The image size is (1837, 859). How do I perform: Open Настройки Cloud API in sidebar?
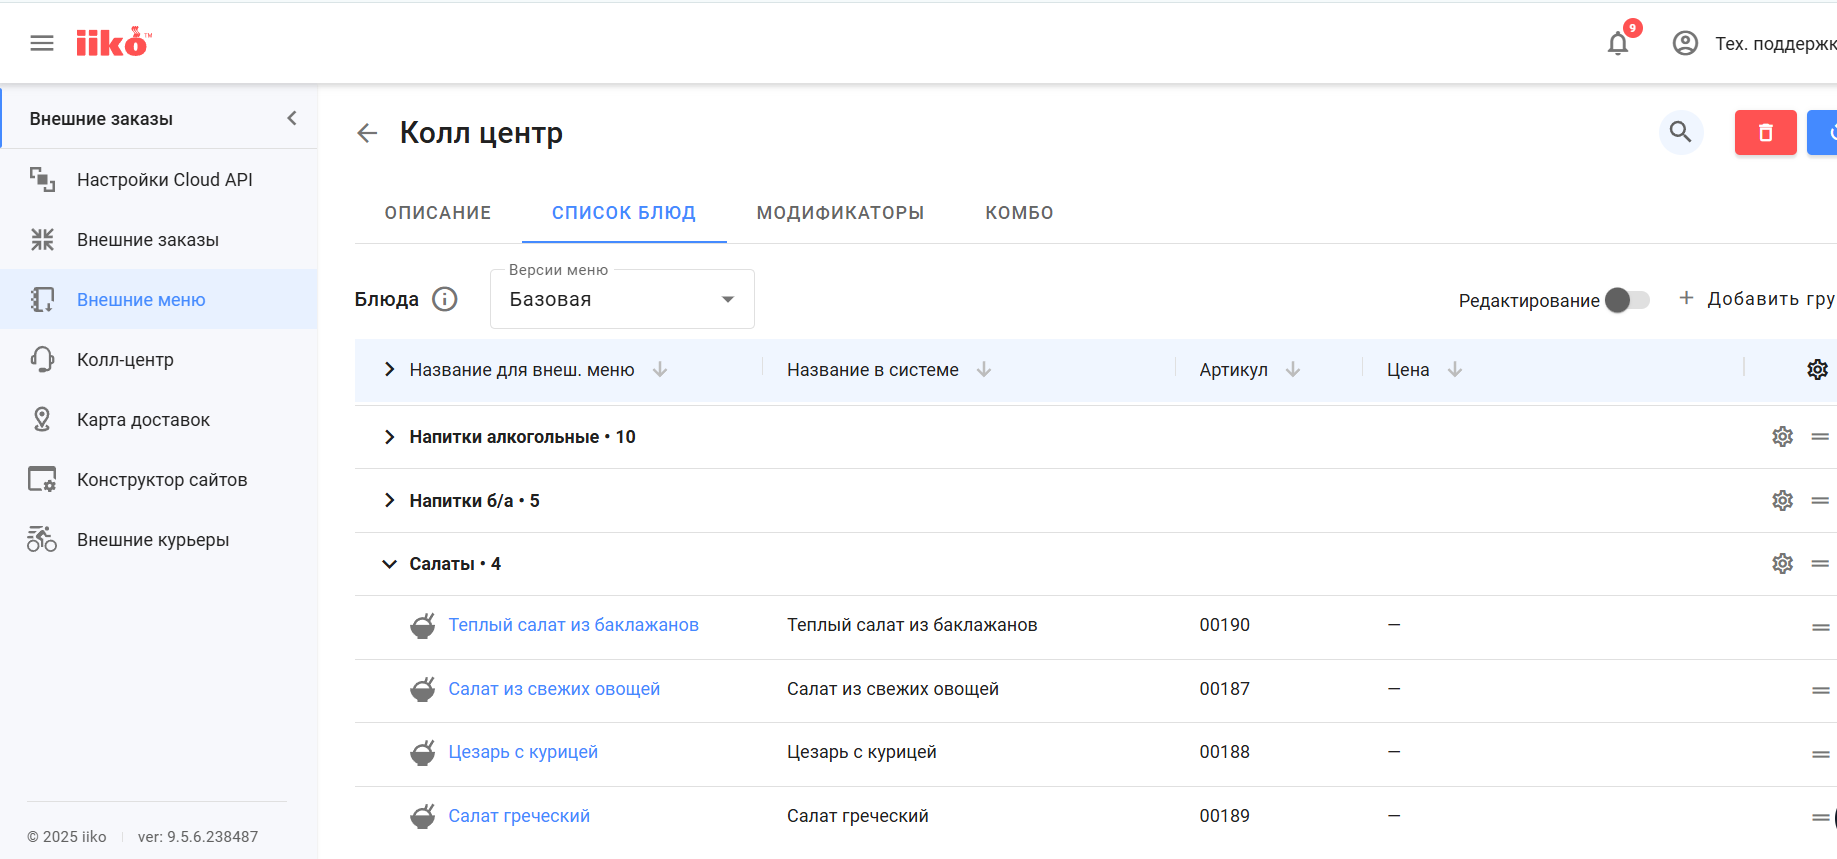[165, 180]
